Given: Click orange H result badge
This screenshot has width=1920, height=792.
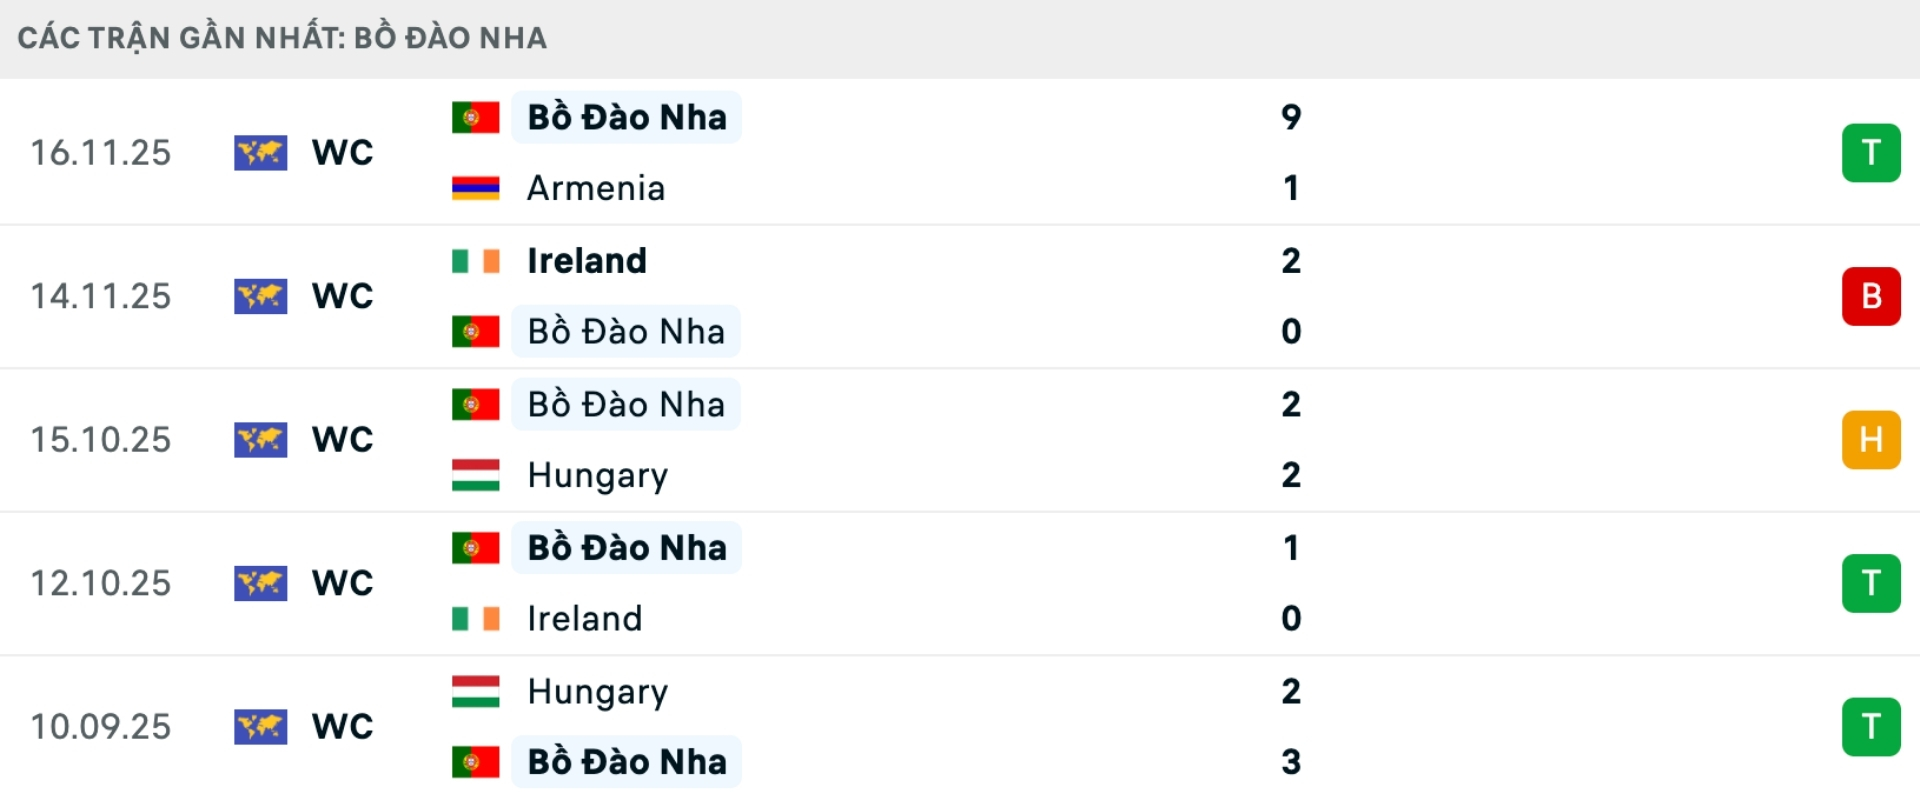Looking at the screenshot, I should (x=1870, y=439).
